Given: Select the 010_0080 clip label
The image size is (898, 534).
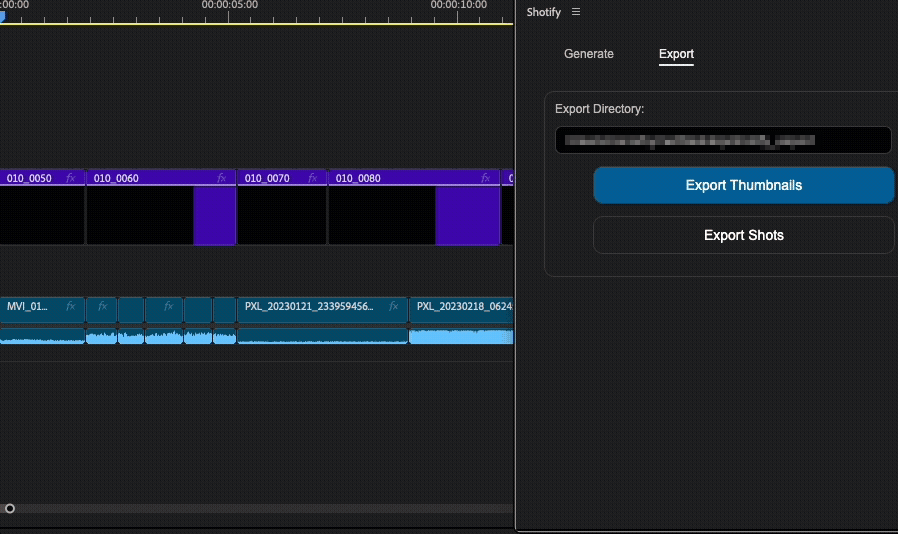Looking at the screenshot, I should tap(358, 178).
